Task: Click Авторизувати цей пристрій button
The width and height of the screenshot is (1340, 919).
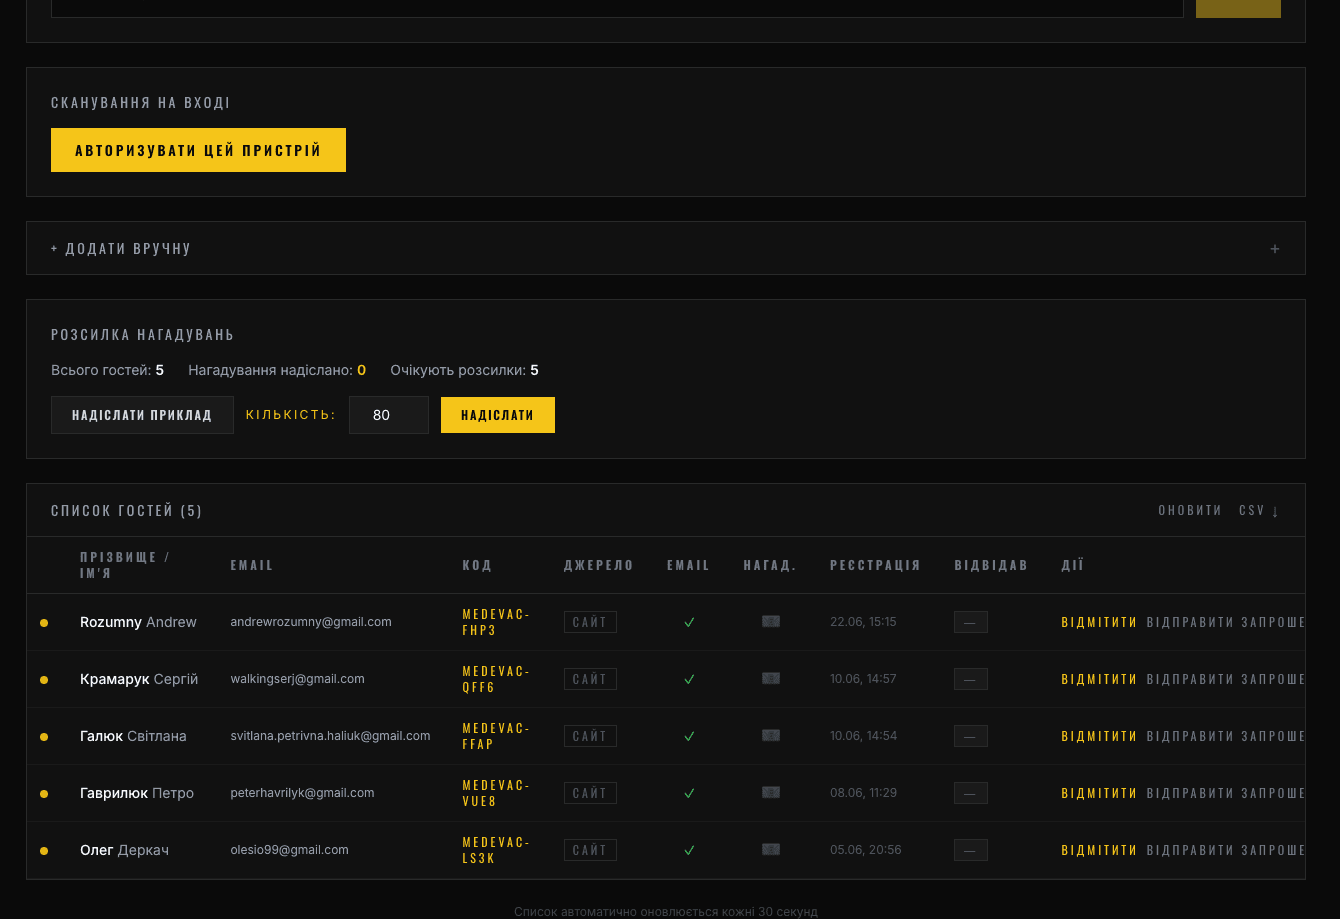Action: [198, 150]
